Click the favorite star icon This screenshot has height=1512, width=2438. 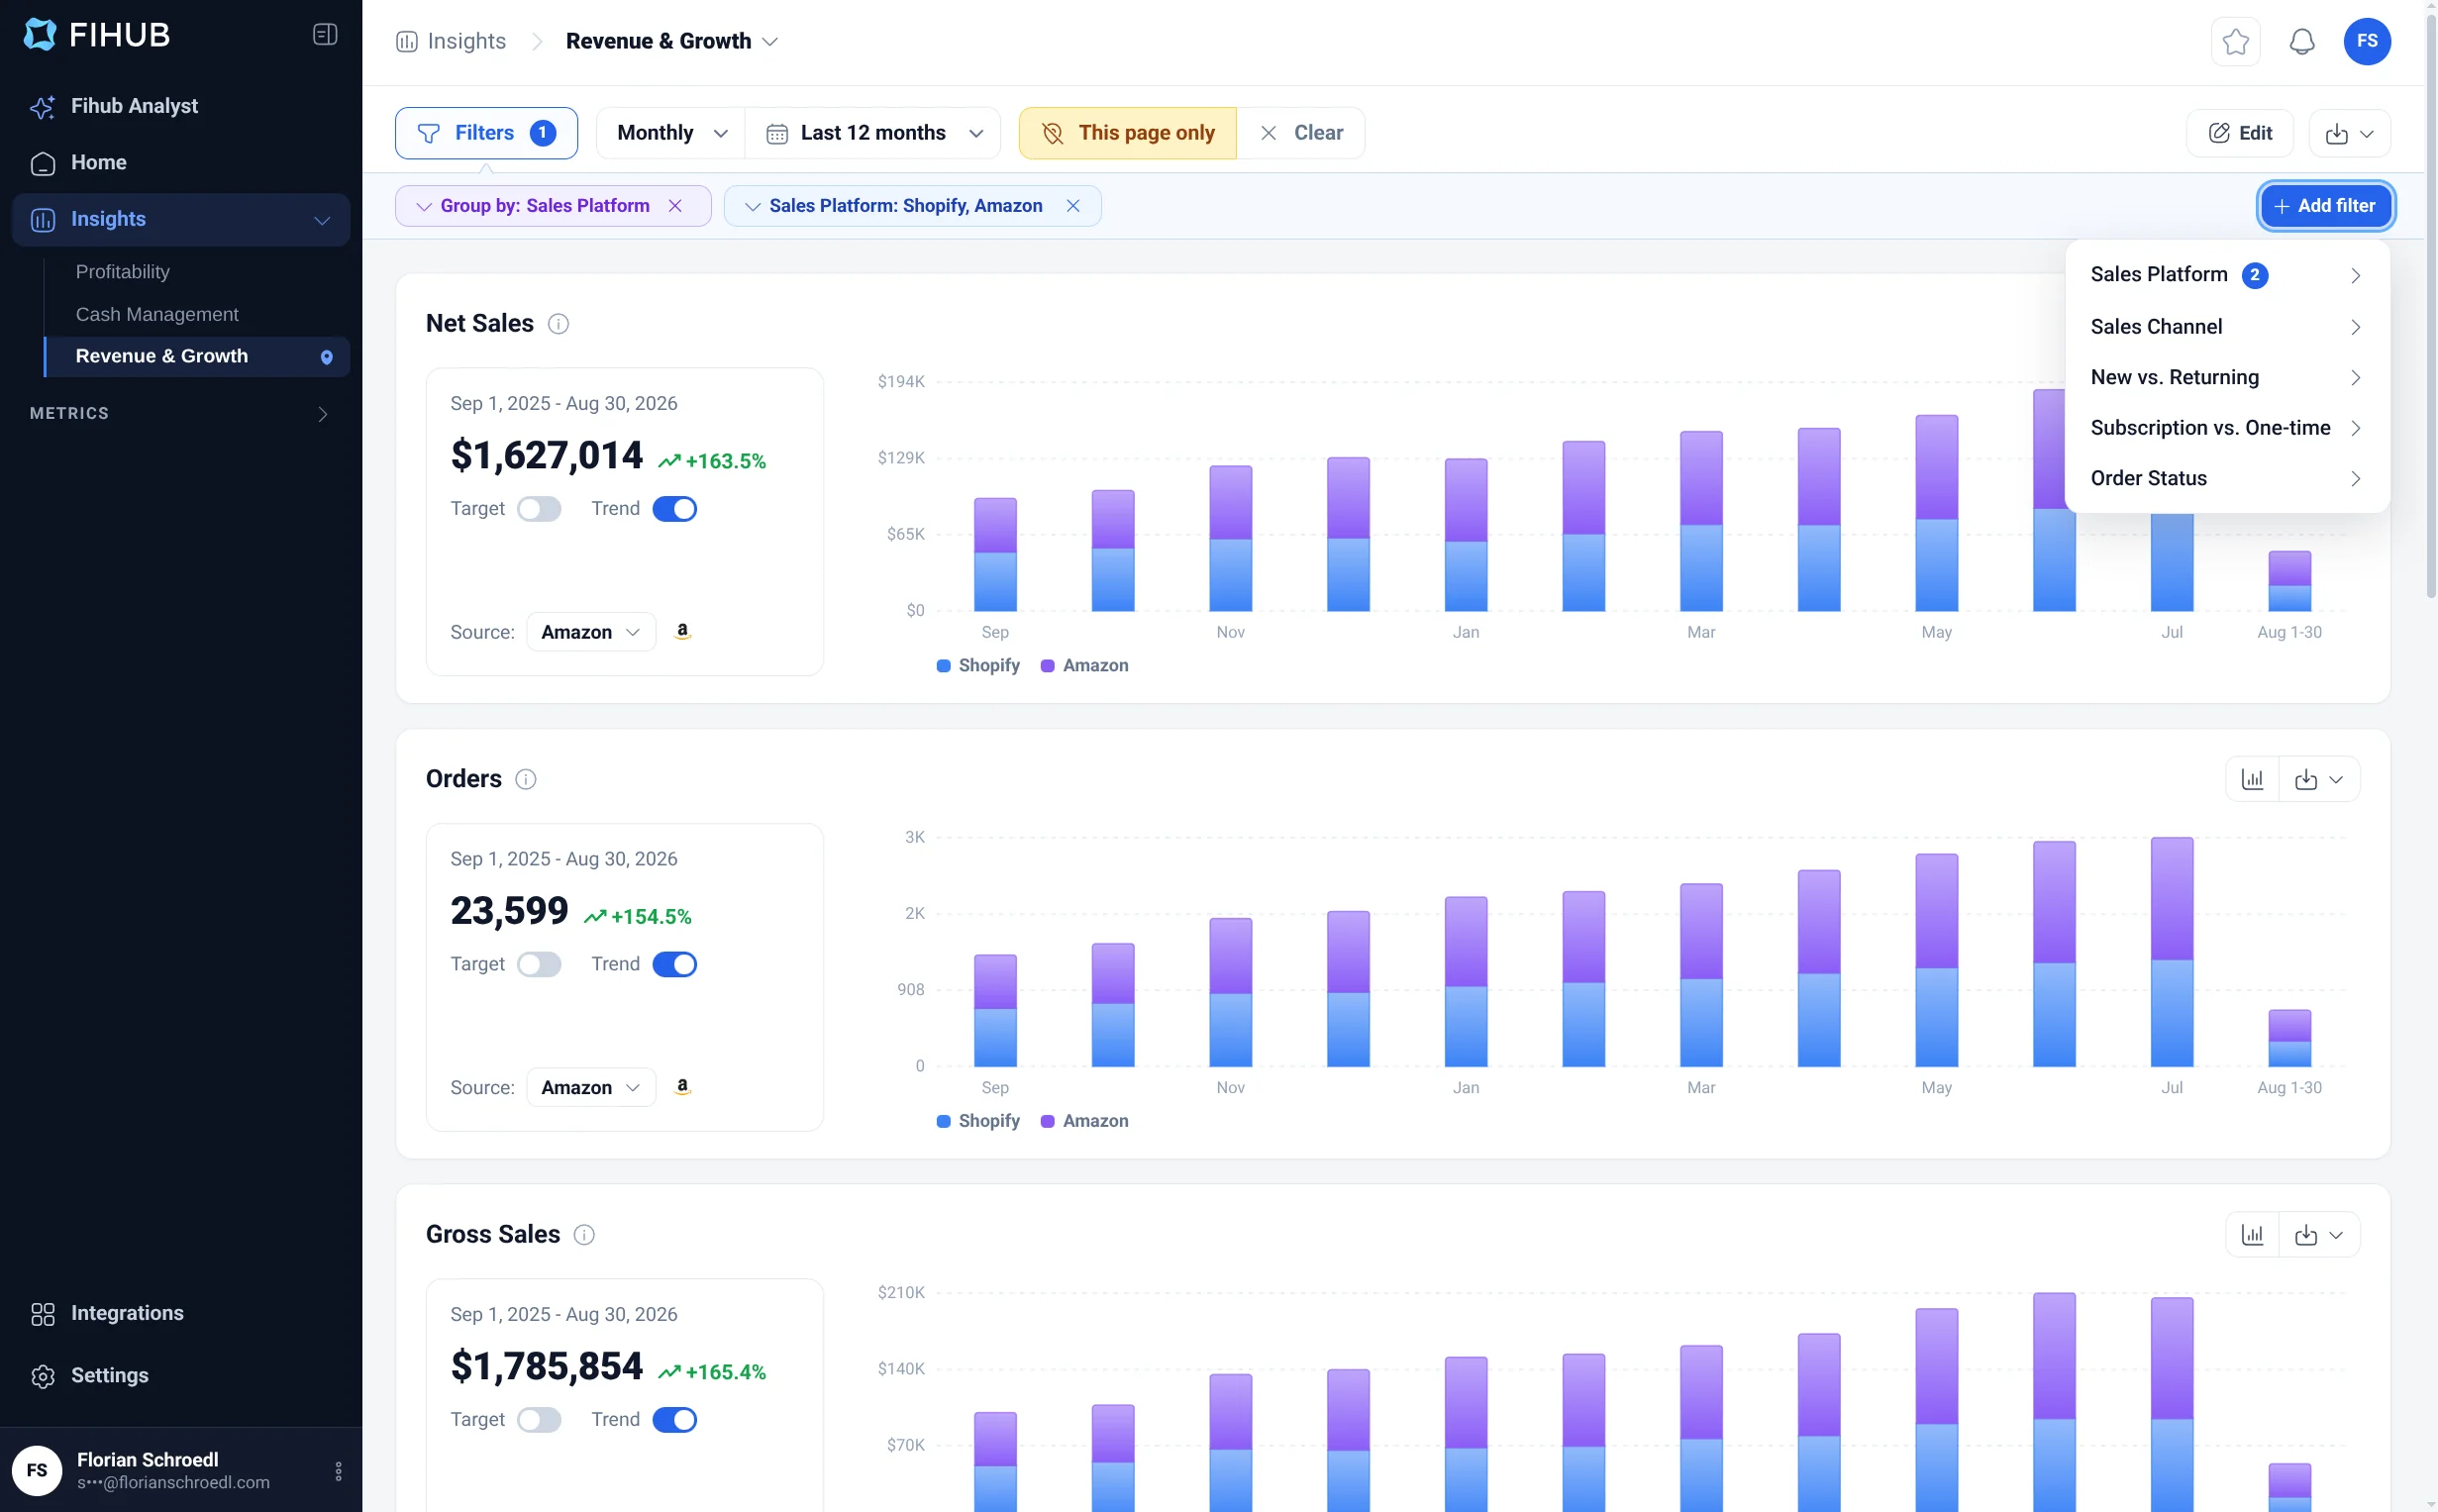point(2235,42)
